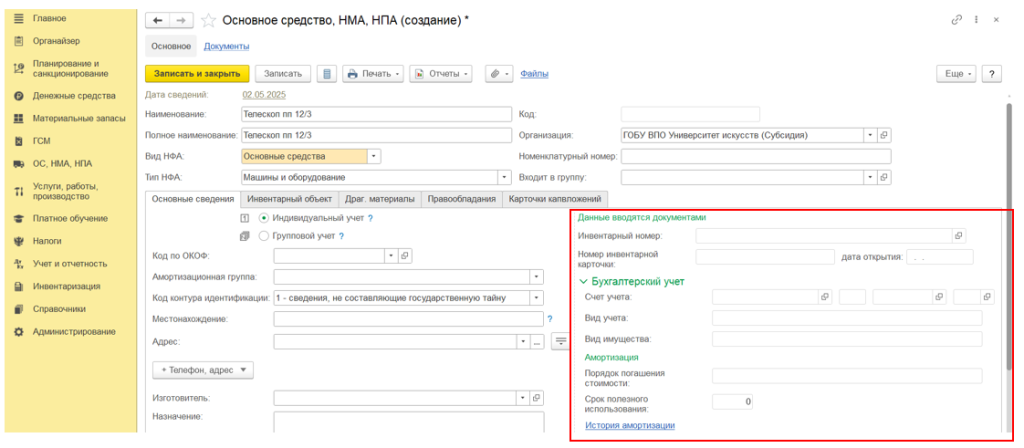This screenshot has height=448, width=1024.
Task: Open the Инвентарный номер open-form icon
Action: tap(959, 235)
